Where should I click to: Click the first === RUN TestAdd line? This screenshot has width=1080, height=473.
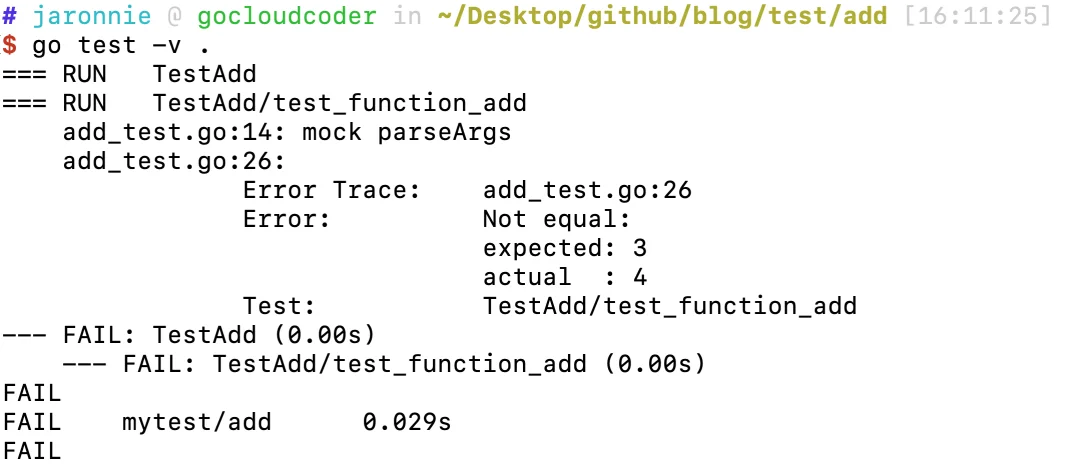click(129, 74)
